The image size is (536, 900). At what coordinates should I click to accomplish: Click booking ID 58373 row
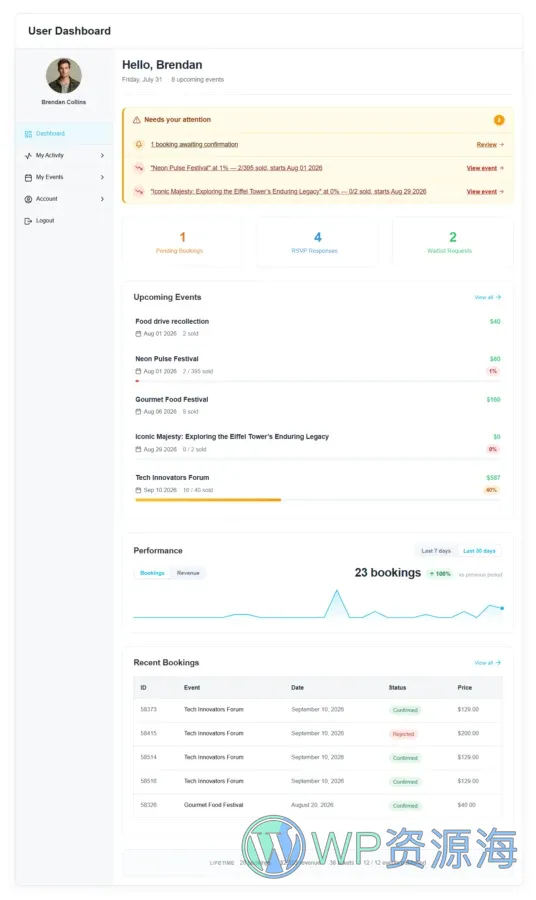pyautogui.click(x=317, y=710)
